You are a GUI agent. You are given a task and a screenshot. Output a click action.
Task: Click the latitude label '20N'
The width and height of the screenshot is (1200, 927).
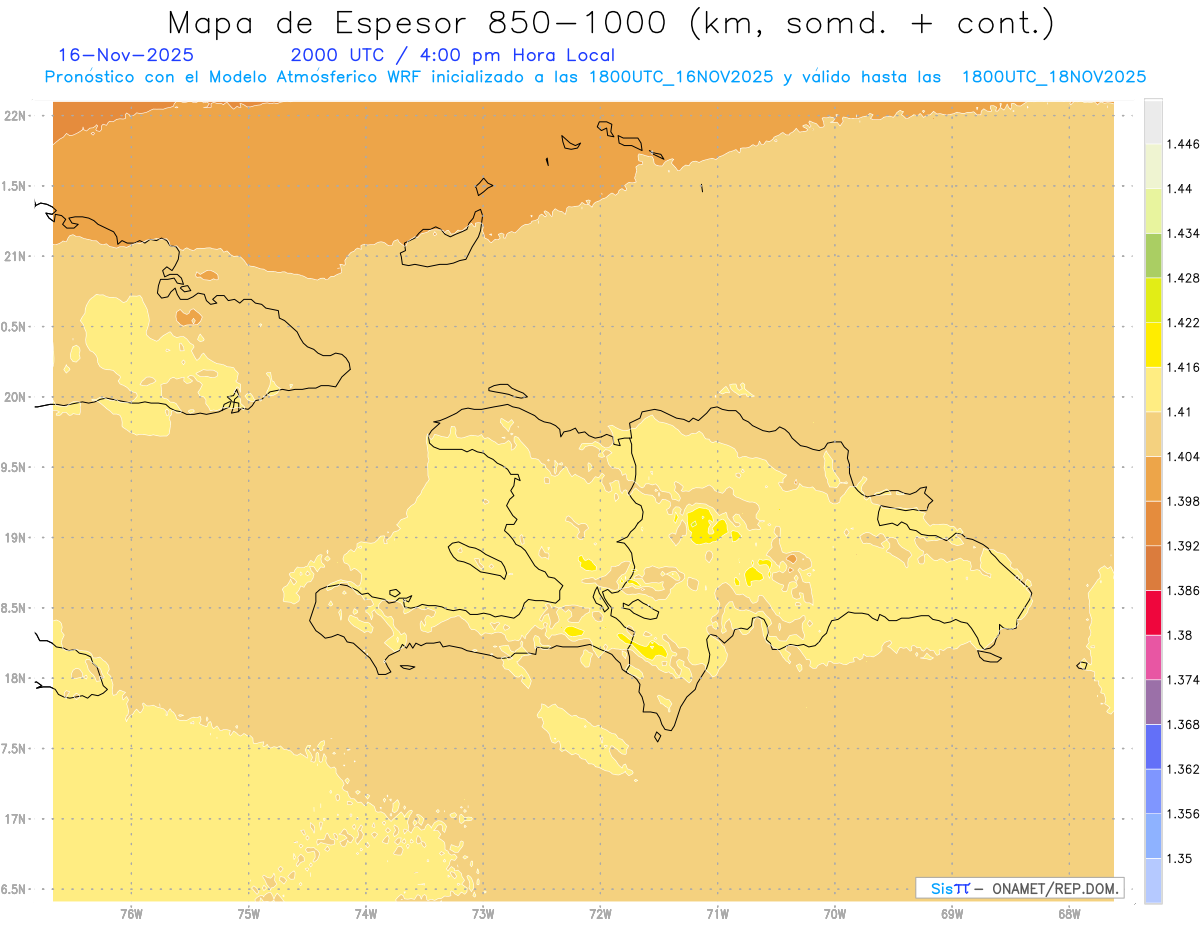[x=15, y=397]
